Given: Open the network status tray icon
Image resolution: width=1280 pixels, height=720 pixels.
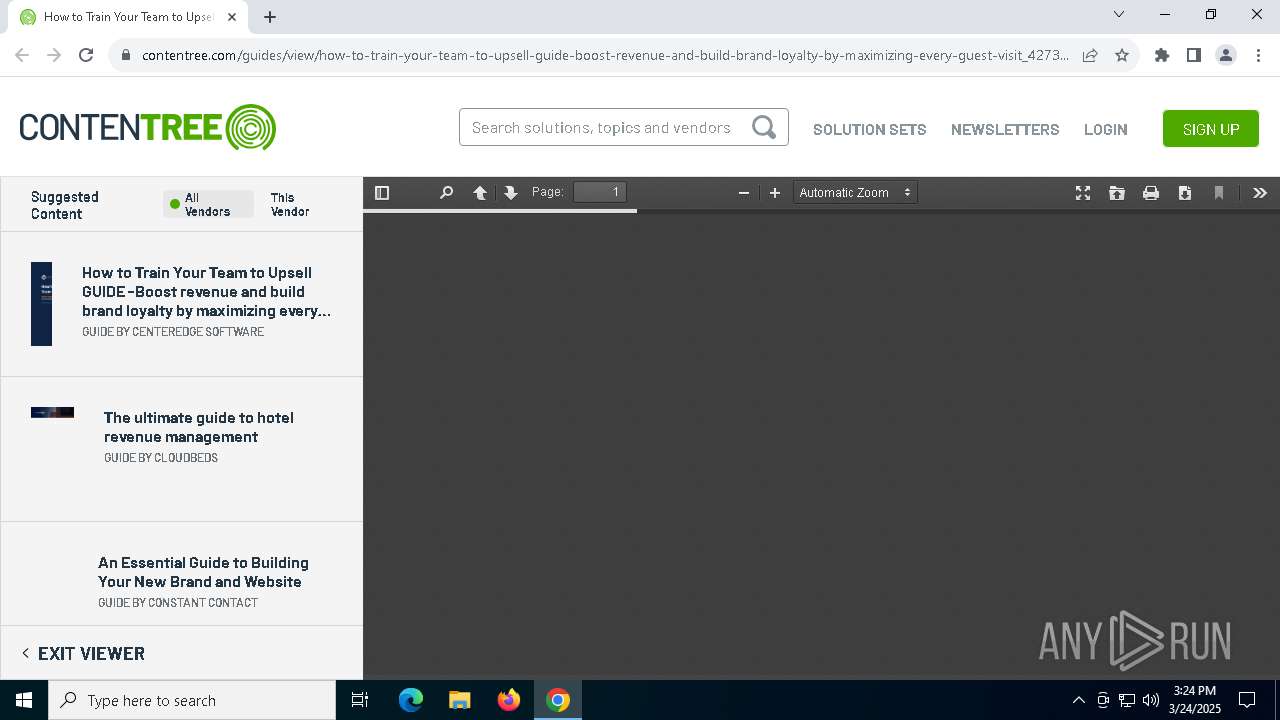Looking at the screenshot, I should point(1127,700).
